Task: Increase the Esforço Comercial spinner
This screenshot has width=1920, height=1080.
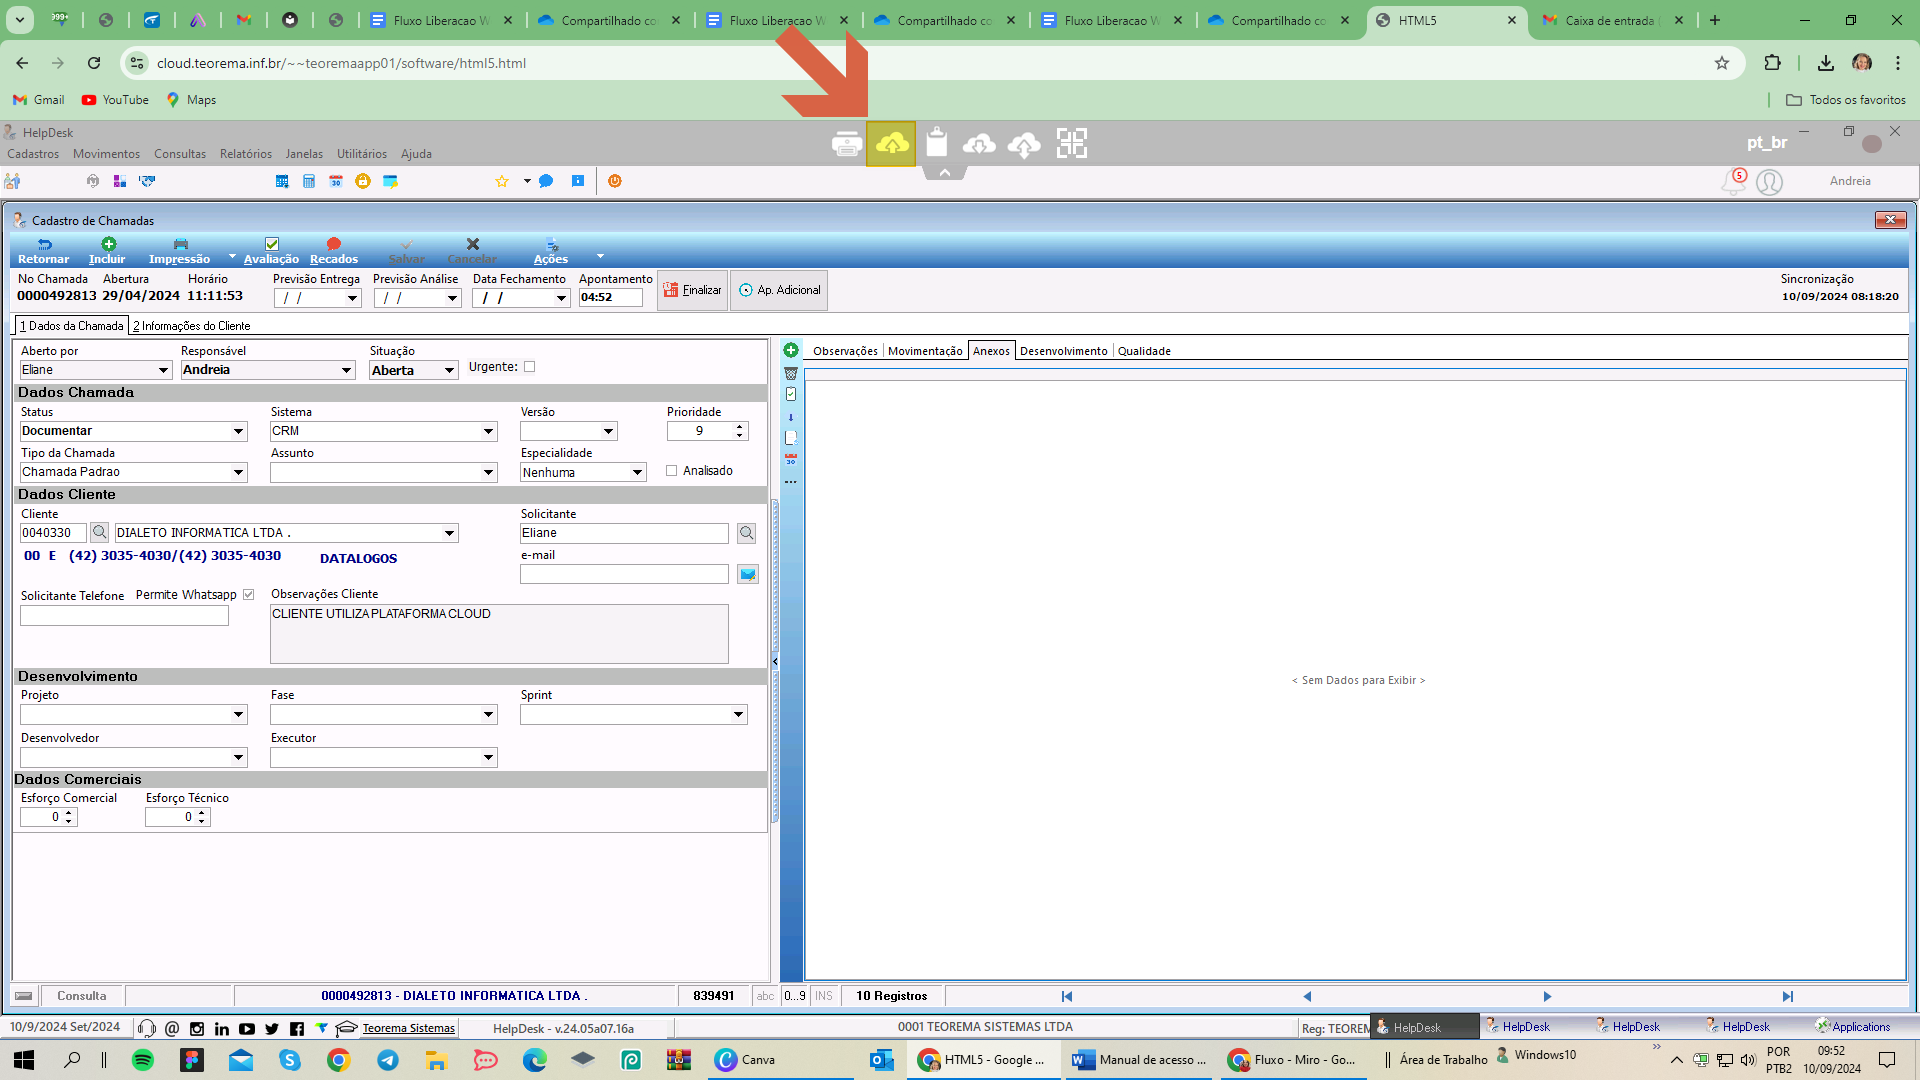Action: click(x=69, y=813)
